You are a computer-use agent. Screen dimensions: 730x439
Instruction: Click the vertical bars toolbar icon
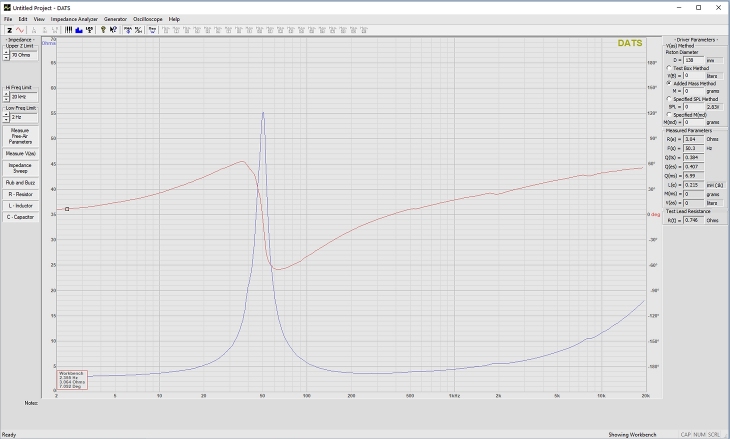68,29
